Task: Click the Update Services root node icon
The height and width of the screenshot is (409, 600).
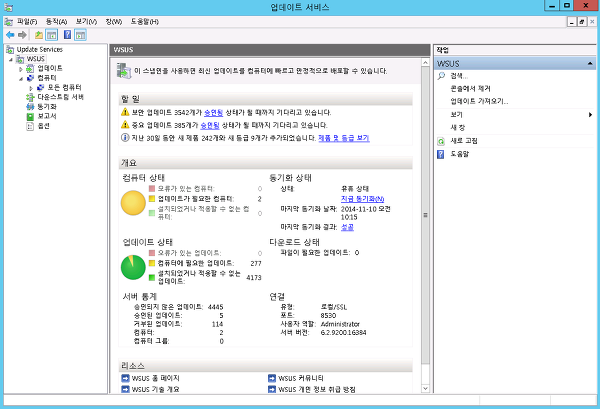Action: [x=10, y=49]
